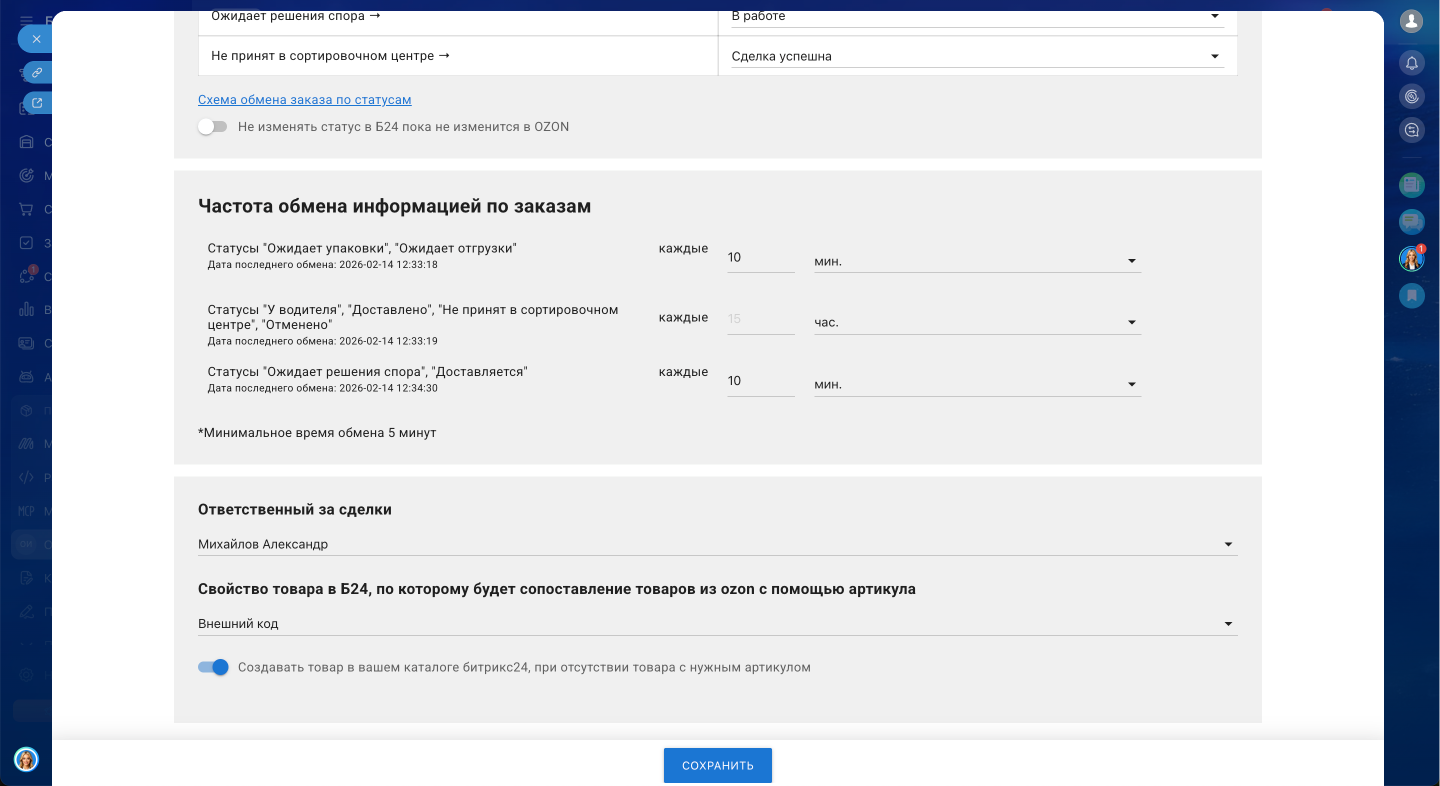The width and height of the screenshot is (1440, 786).
Task: Open the green news feed icon in the right bar
Action: (x=1412, y=183)
